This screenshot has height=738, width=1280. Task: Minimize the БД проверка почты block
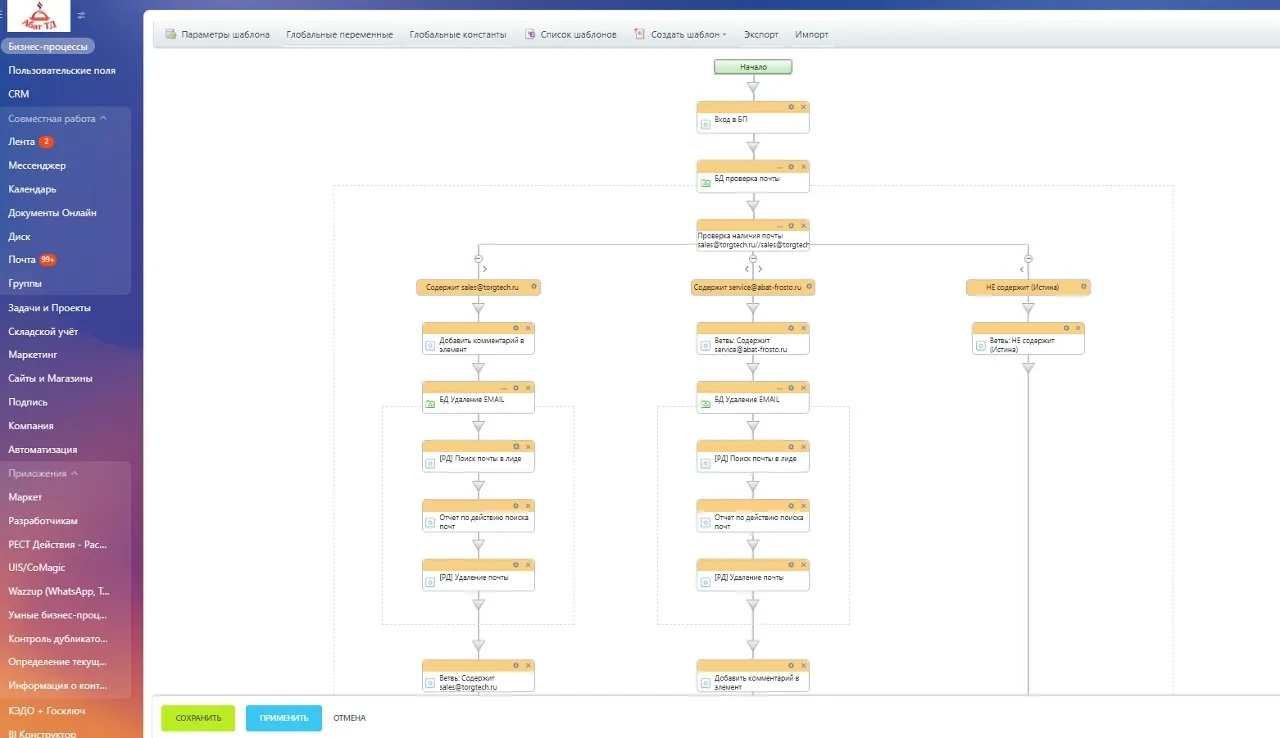(780, 167)
